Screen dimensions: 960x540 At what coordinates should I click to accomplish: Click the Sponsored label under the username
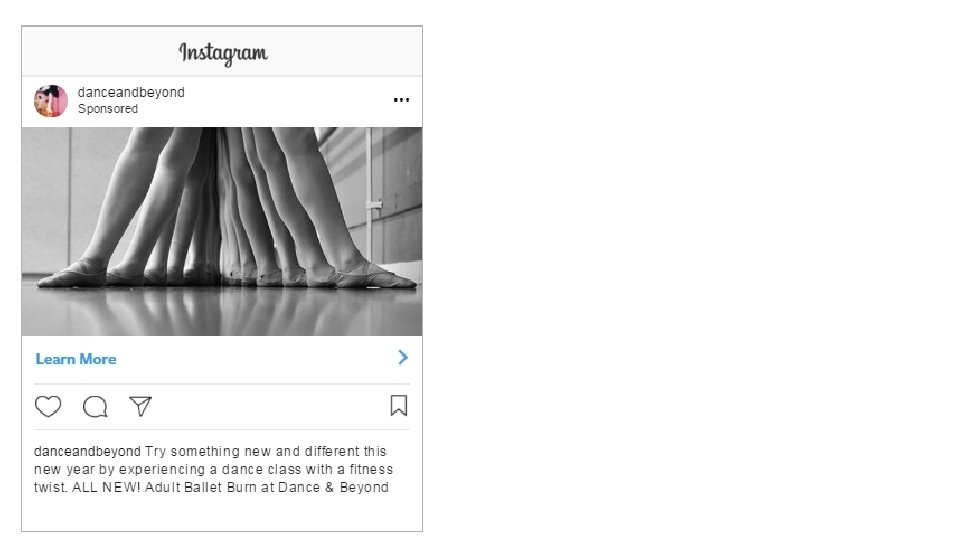tap(108, 109)
